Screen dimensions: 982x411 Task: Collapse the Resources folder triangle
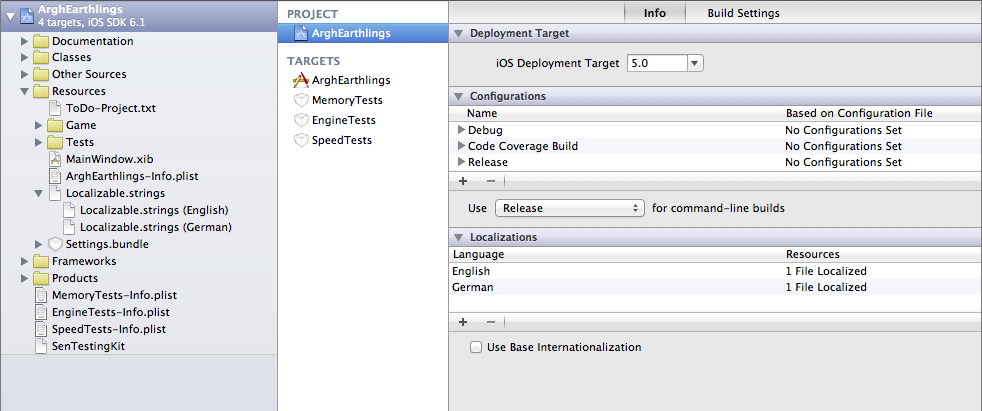pos(25,91)
